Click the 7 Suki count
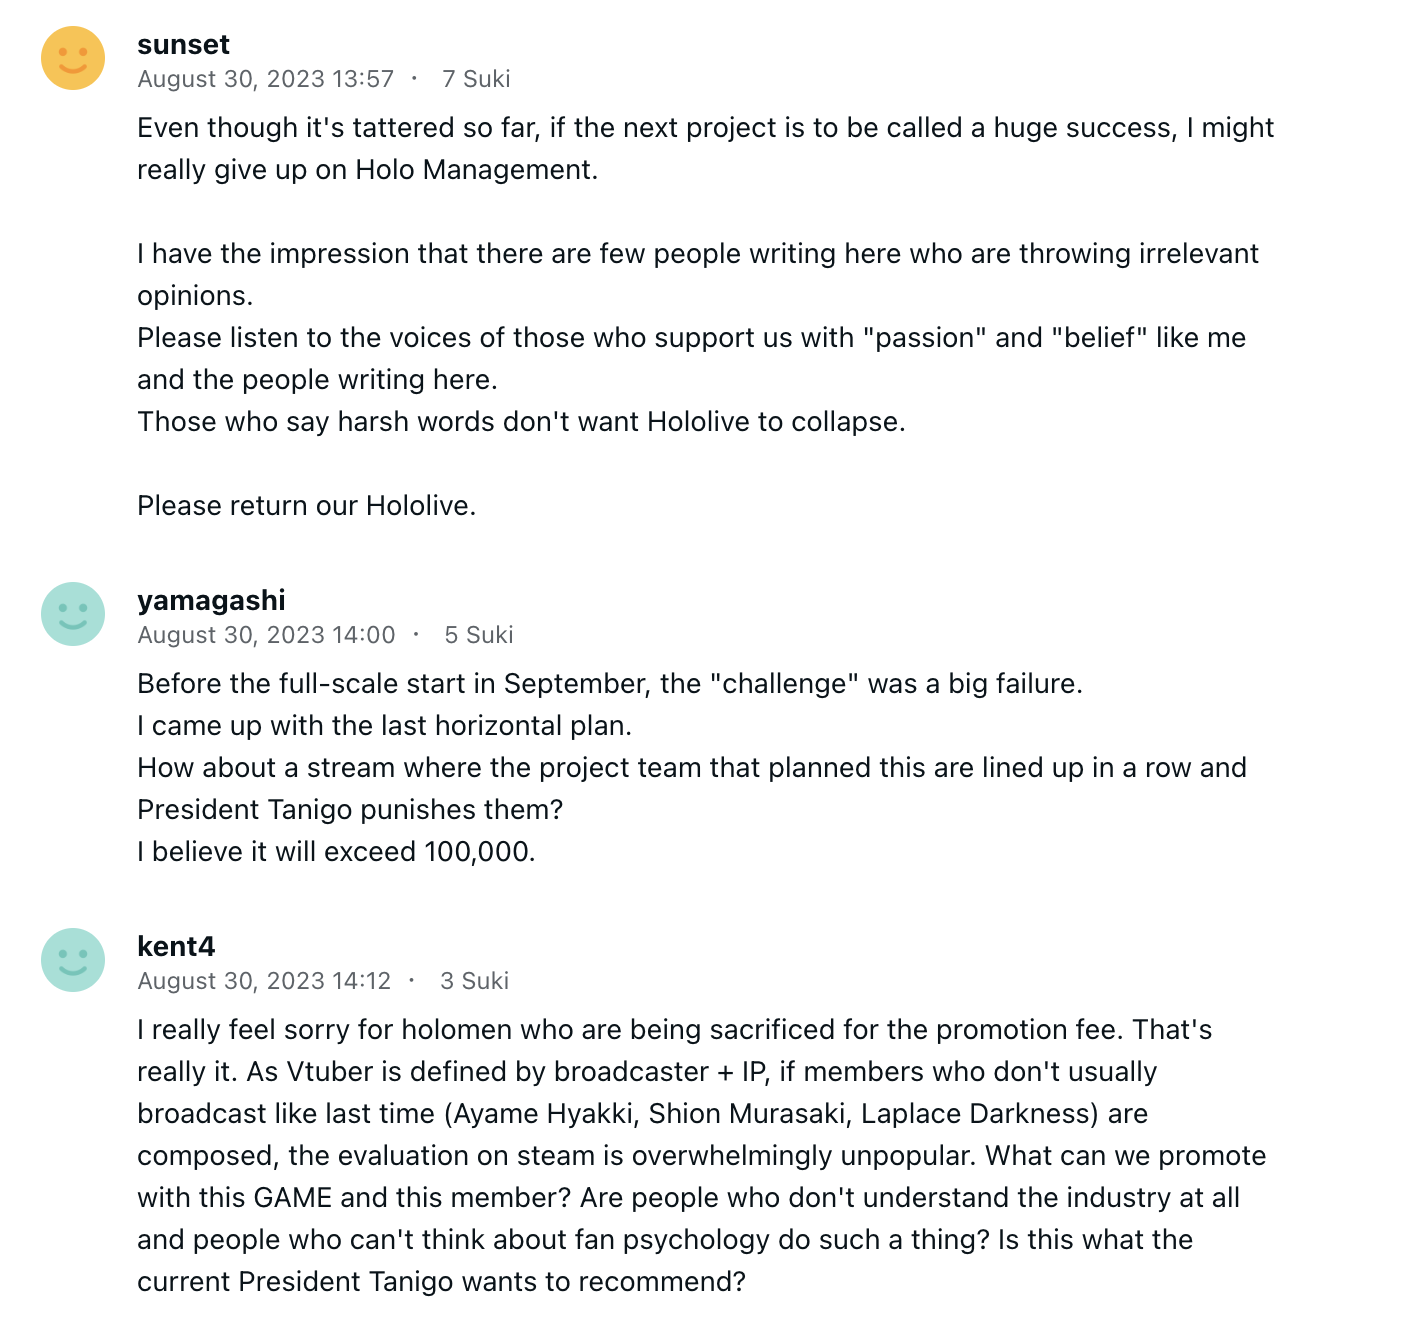The image size is (1428, 1330). coord(476,79)
